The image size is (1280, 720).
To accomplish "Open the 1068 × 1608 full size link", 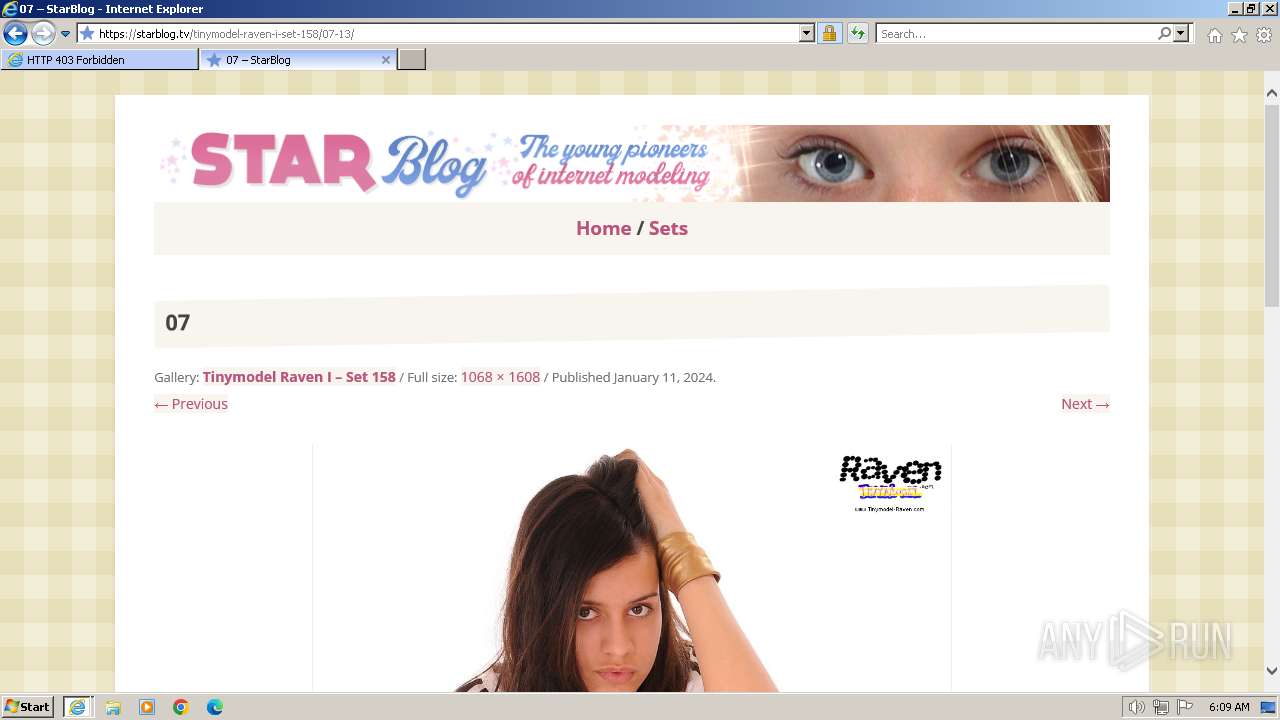I will coord(500,377).
